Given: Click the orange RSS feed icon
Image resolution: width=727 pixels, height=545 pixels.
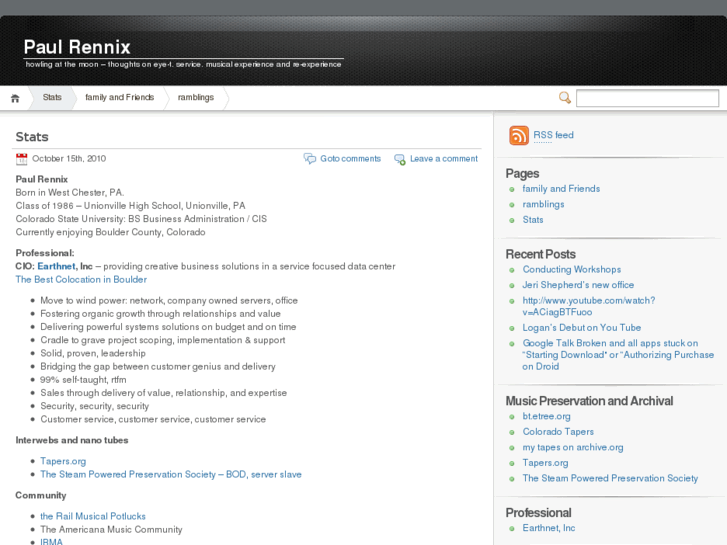Looking at the screenshot, I should tap(519, 135).
